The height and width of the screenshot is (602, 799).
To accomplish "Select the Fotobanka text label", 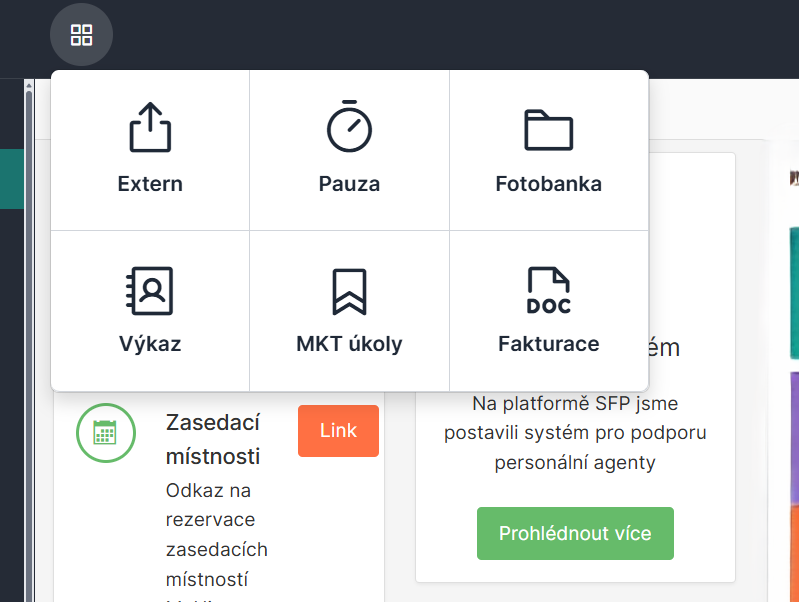I will pyautogui.click(x=548, y=184).
